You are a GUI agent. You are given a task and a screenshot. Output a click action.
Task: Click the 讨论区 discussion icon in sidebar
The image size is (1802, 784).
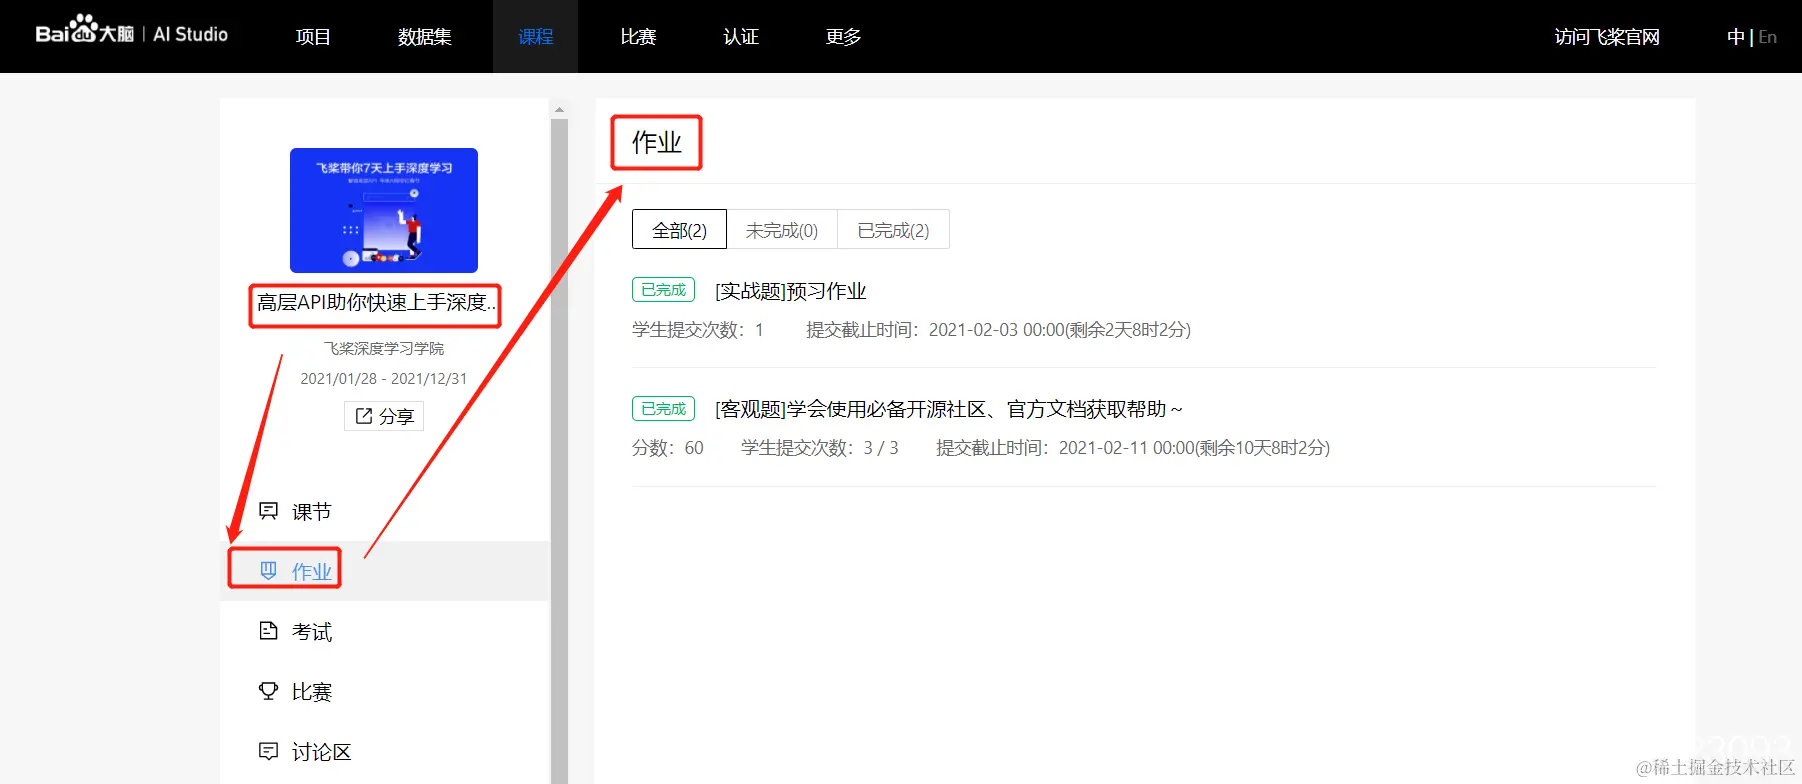pos(268,751)
